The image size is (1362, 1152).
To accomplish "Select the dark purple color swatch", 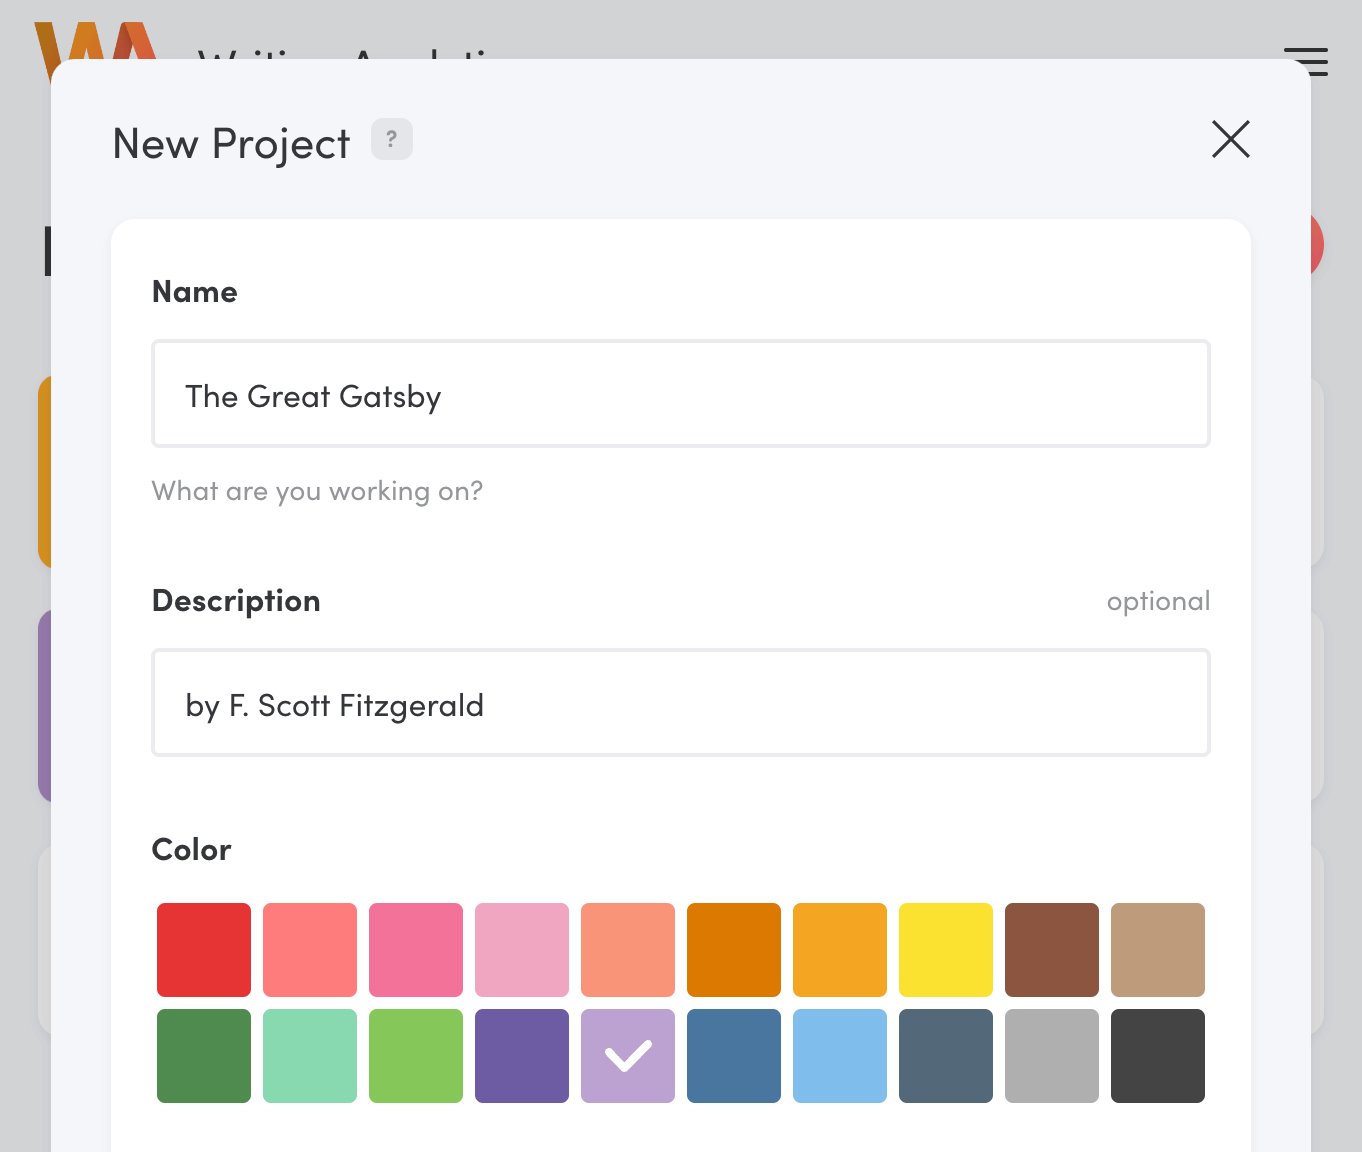I will pos(522,1056).
